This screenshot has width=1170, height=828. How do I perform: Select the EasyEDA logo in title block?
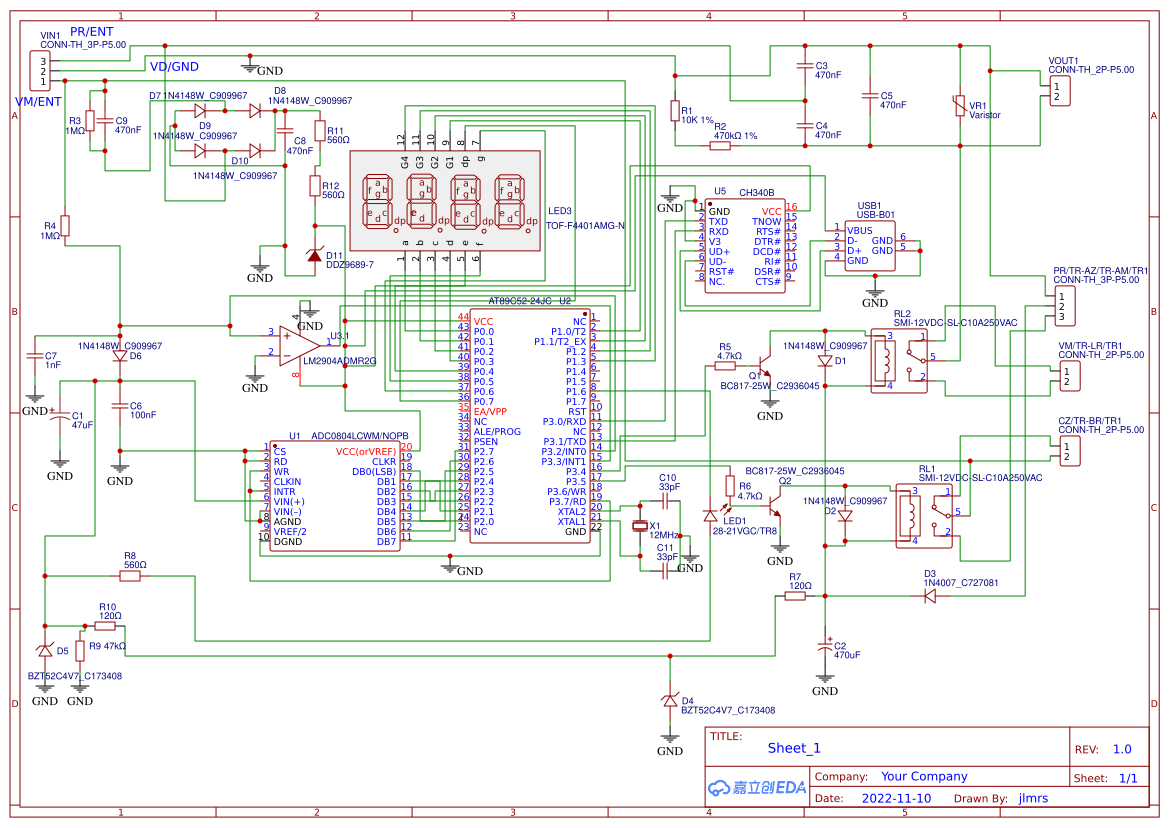[757, 788]
